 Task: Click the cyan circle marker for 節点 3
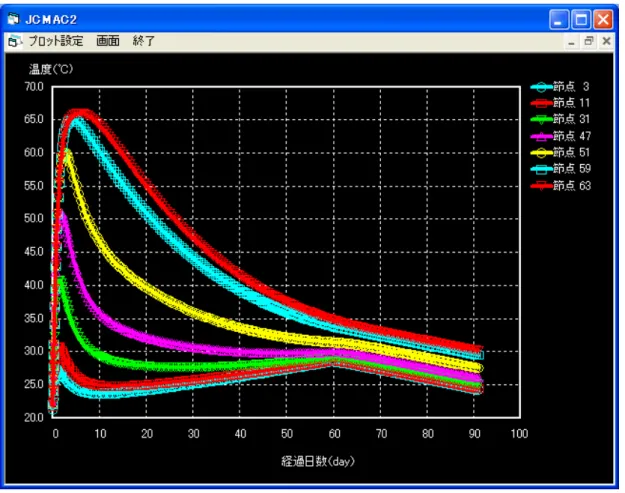(x=541, y=87)
